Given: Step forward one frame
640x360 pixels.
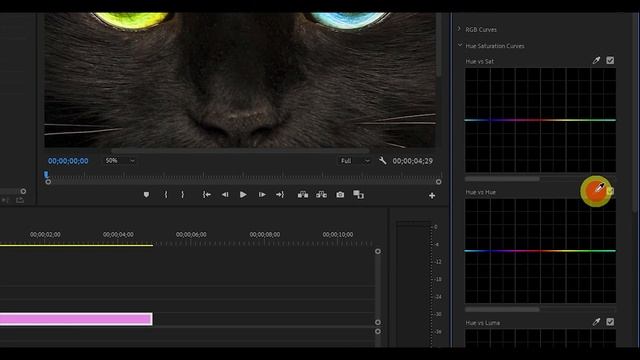Looking at the screenshot, I should pyautogui.click(x=262, y=195).
